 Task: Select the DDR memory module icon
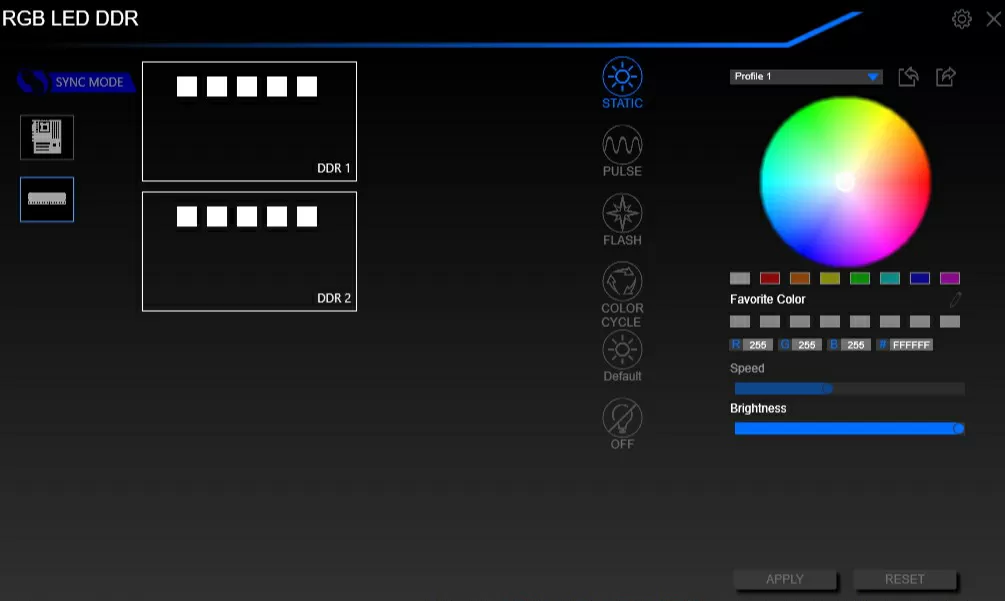[x=47, y=199]
